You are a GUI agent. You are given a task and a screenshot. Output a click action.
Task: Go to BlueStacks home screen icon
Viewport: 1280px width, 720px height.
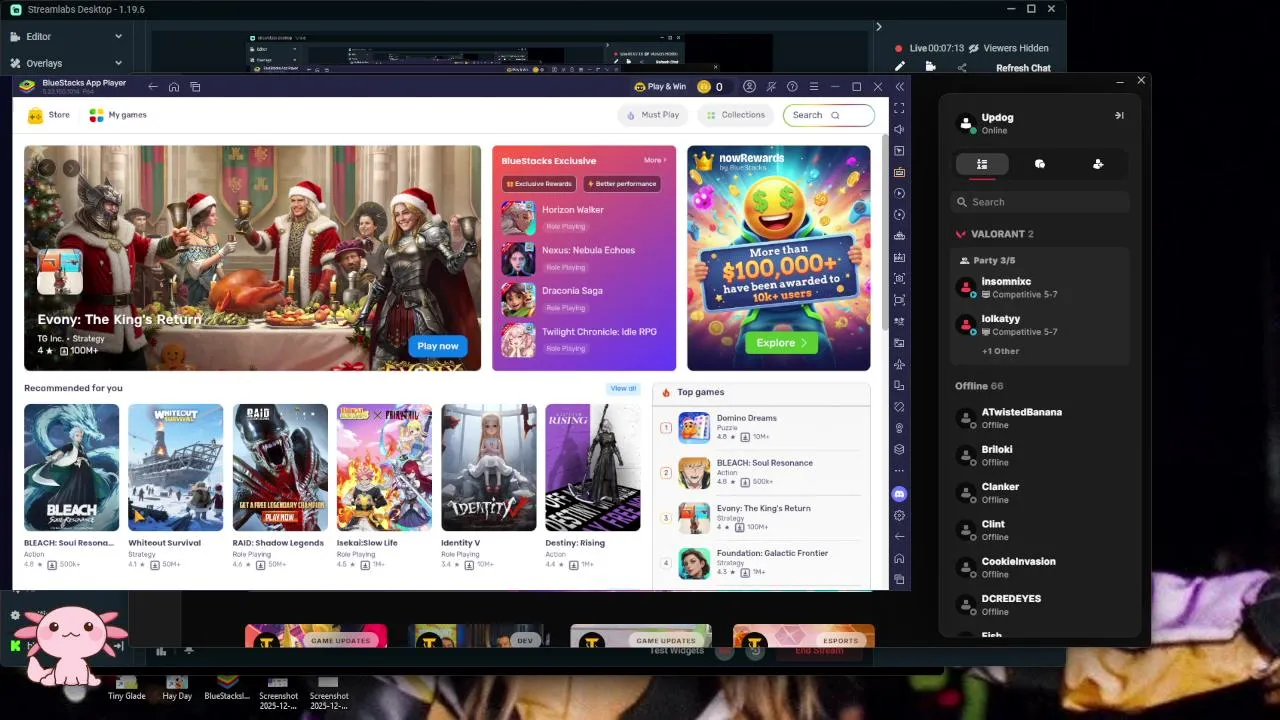point(174,87)
